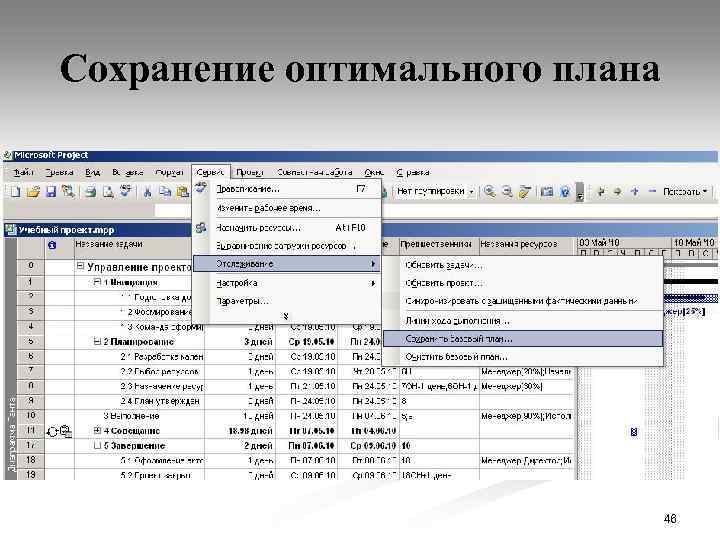720x540 pixels.
Task: Click the Copy Picture camera icon
Action: (546, 191)
